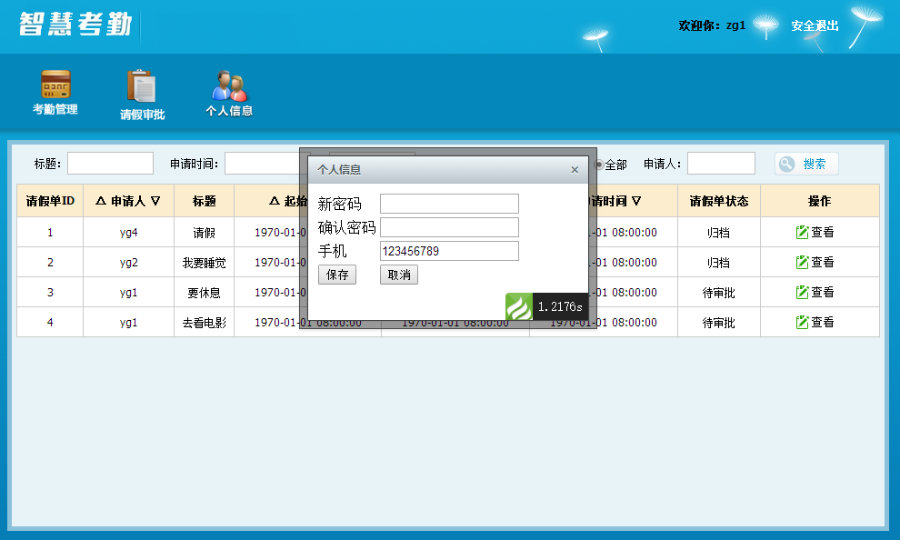Click the 归档 status in row 1
The height and width of the screenshot is (540, 900).
click(719, 232)
